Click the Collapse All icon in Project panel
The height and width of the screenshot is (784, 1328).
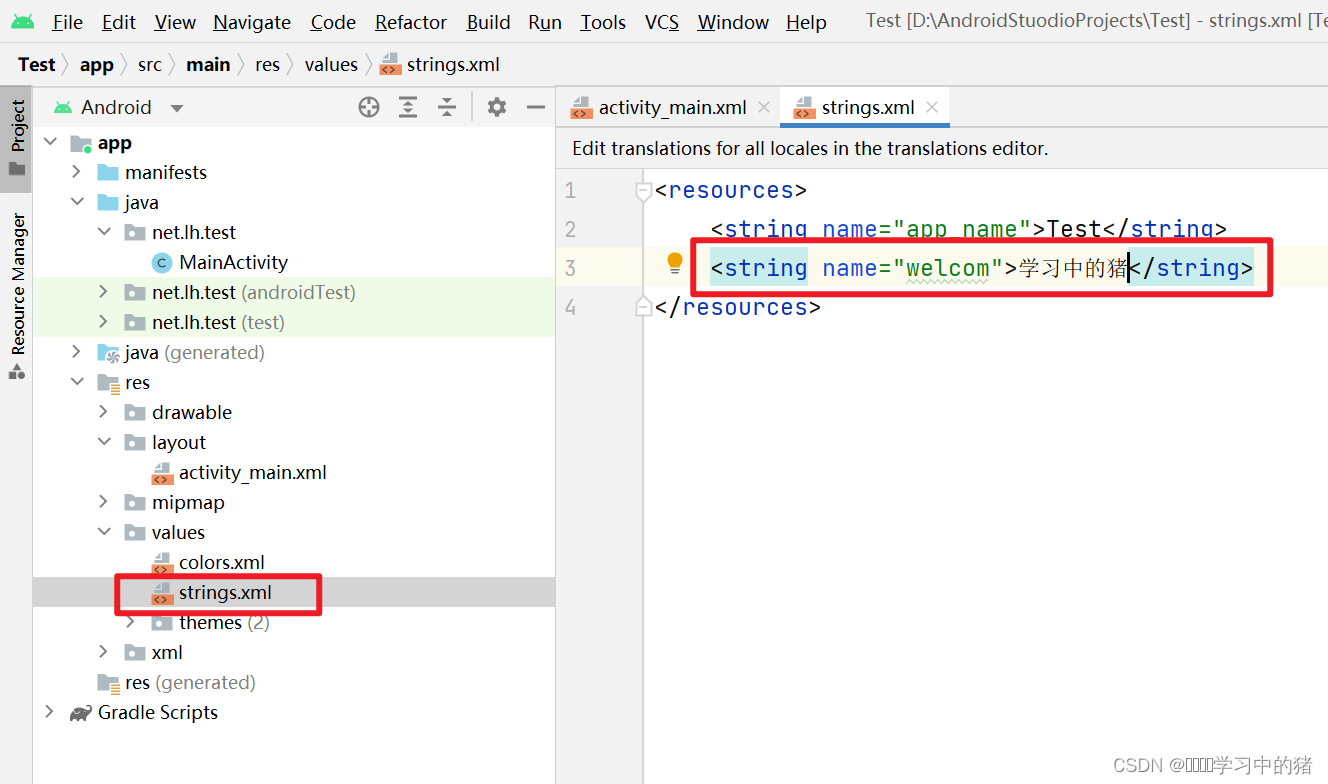pos(447,107)
